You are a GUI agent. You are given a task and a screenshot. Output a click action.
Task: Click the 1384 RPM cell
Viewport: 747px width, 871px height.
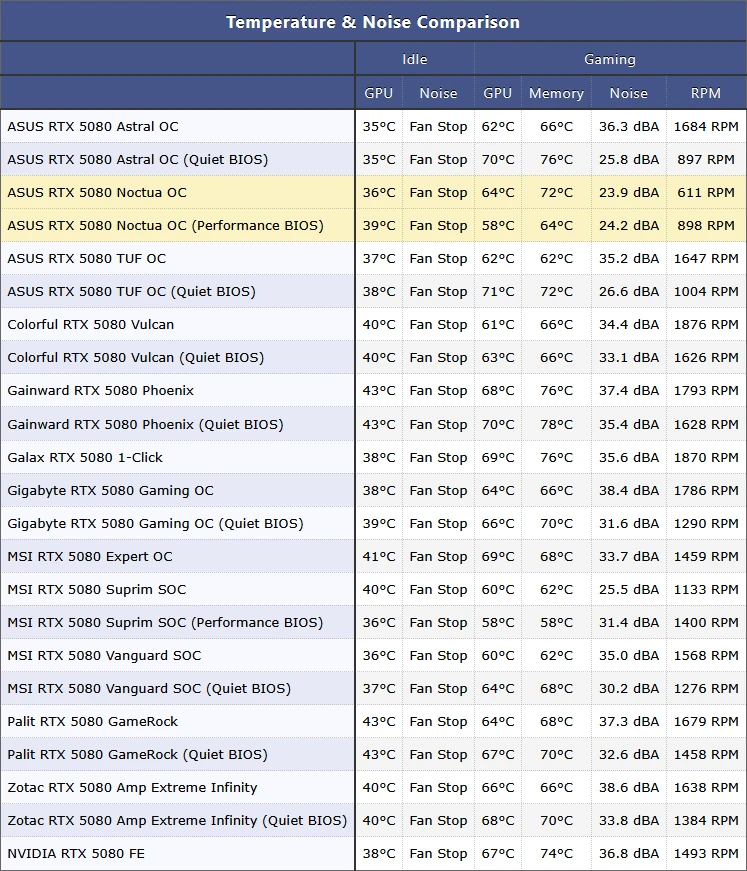click(706, 821)
